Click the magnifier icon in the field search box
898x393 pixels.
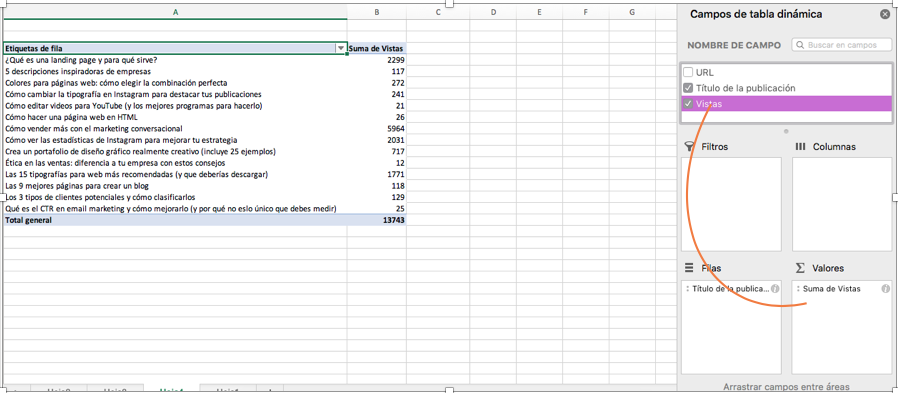pos(799,45)
